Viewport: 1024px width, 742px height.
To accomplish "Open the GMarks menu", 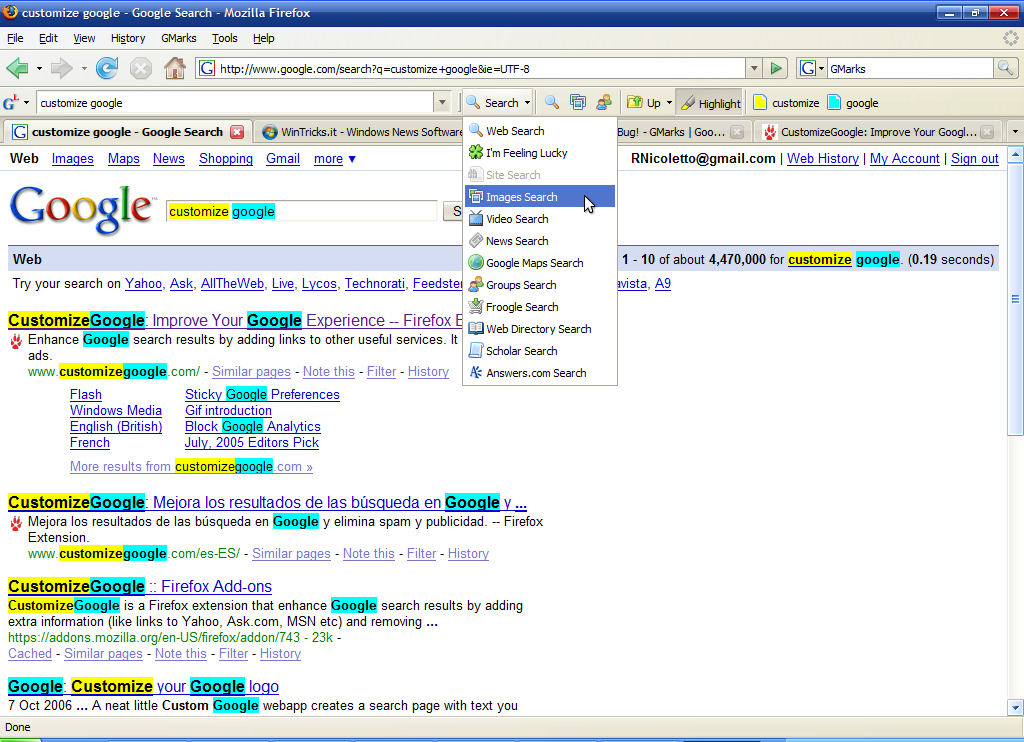I will tap(179, 38).
